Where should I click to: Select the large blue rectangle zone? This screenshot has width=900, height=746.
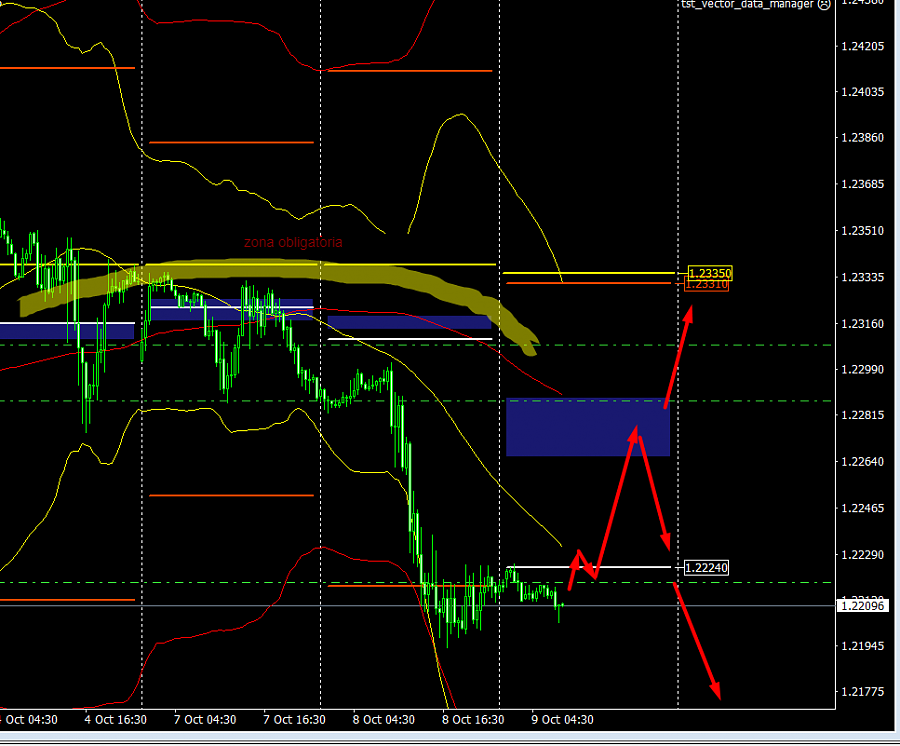587,427
